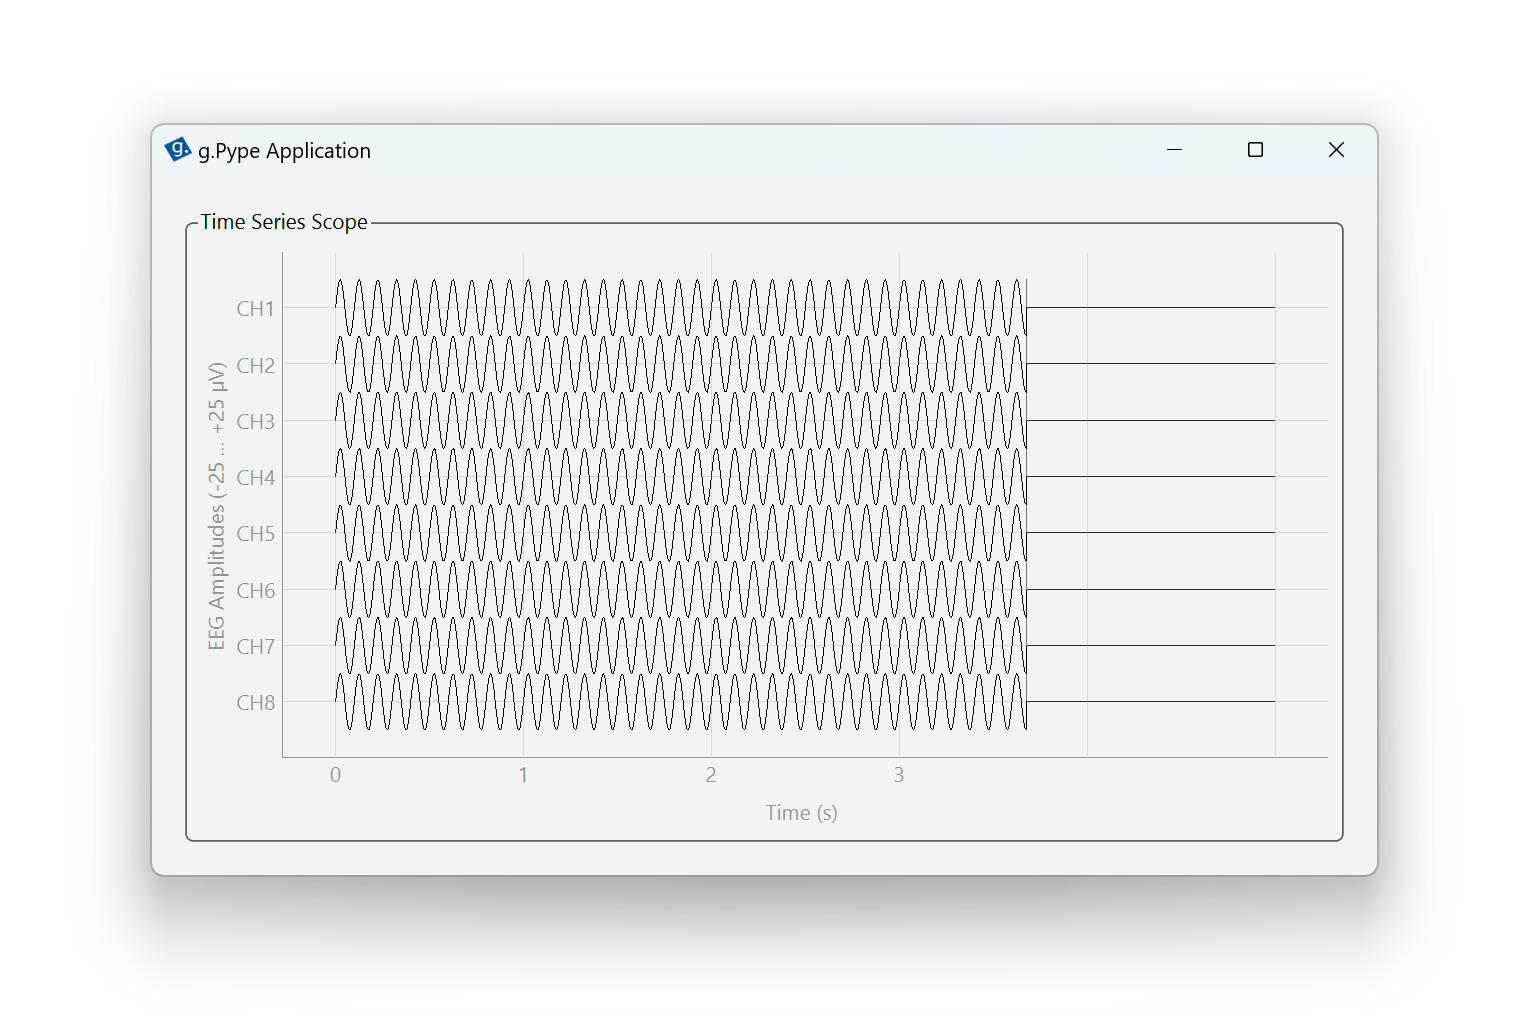Minimize the g.Pype Application window

(1174, 150)
